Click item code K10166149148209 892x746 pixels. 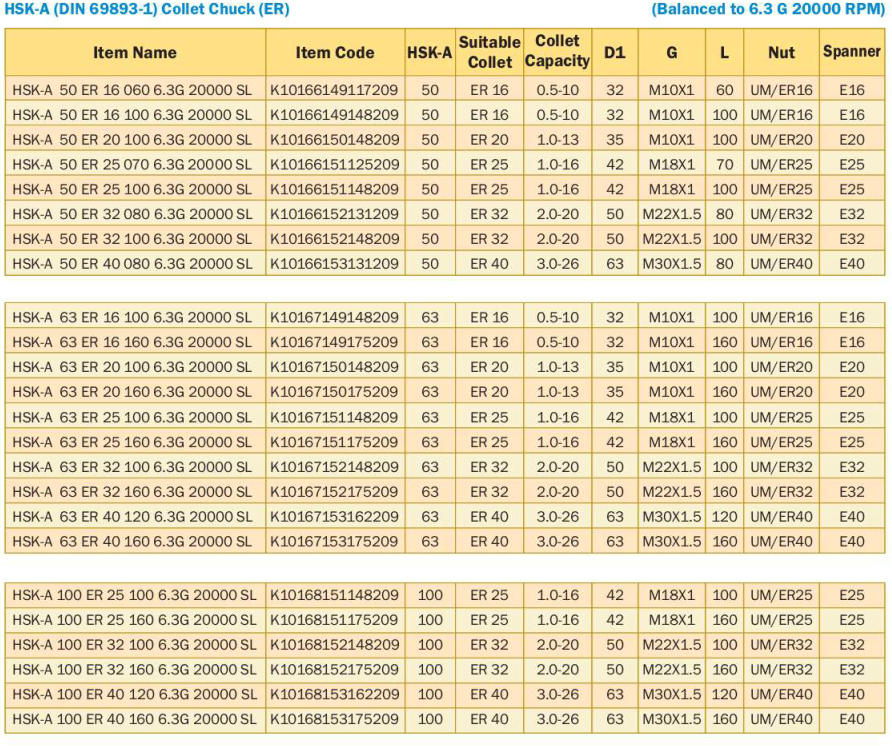(x=334, y=115)
